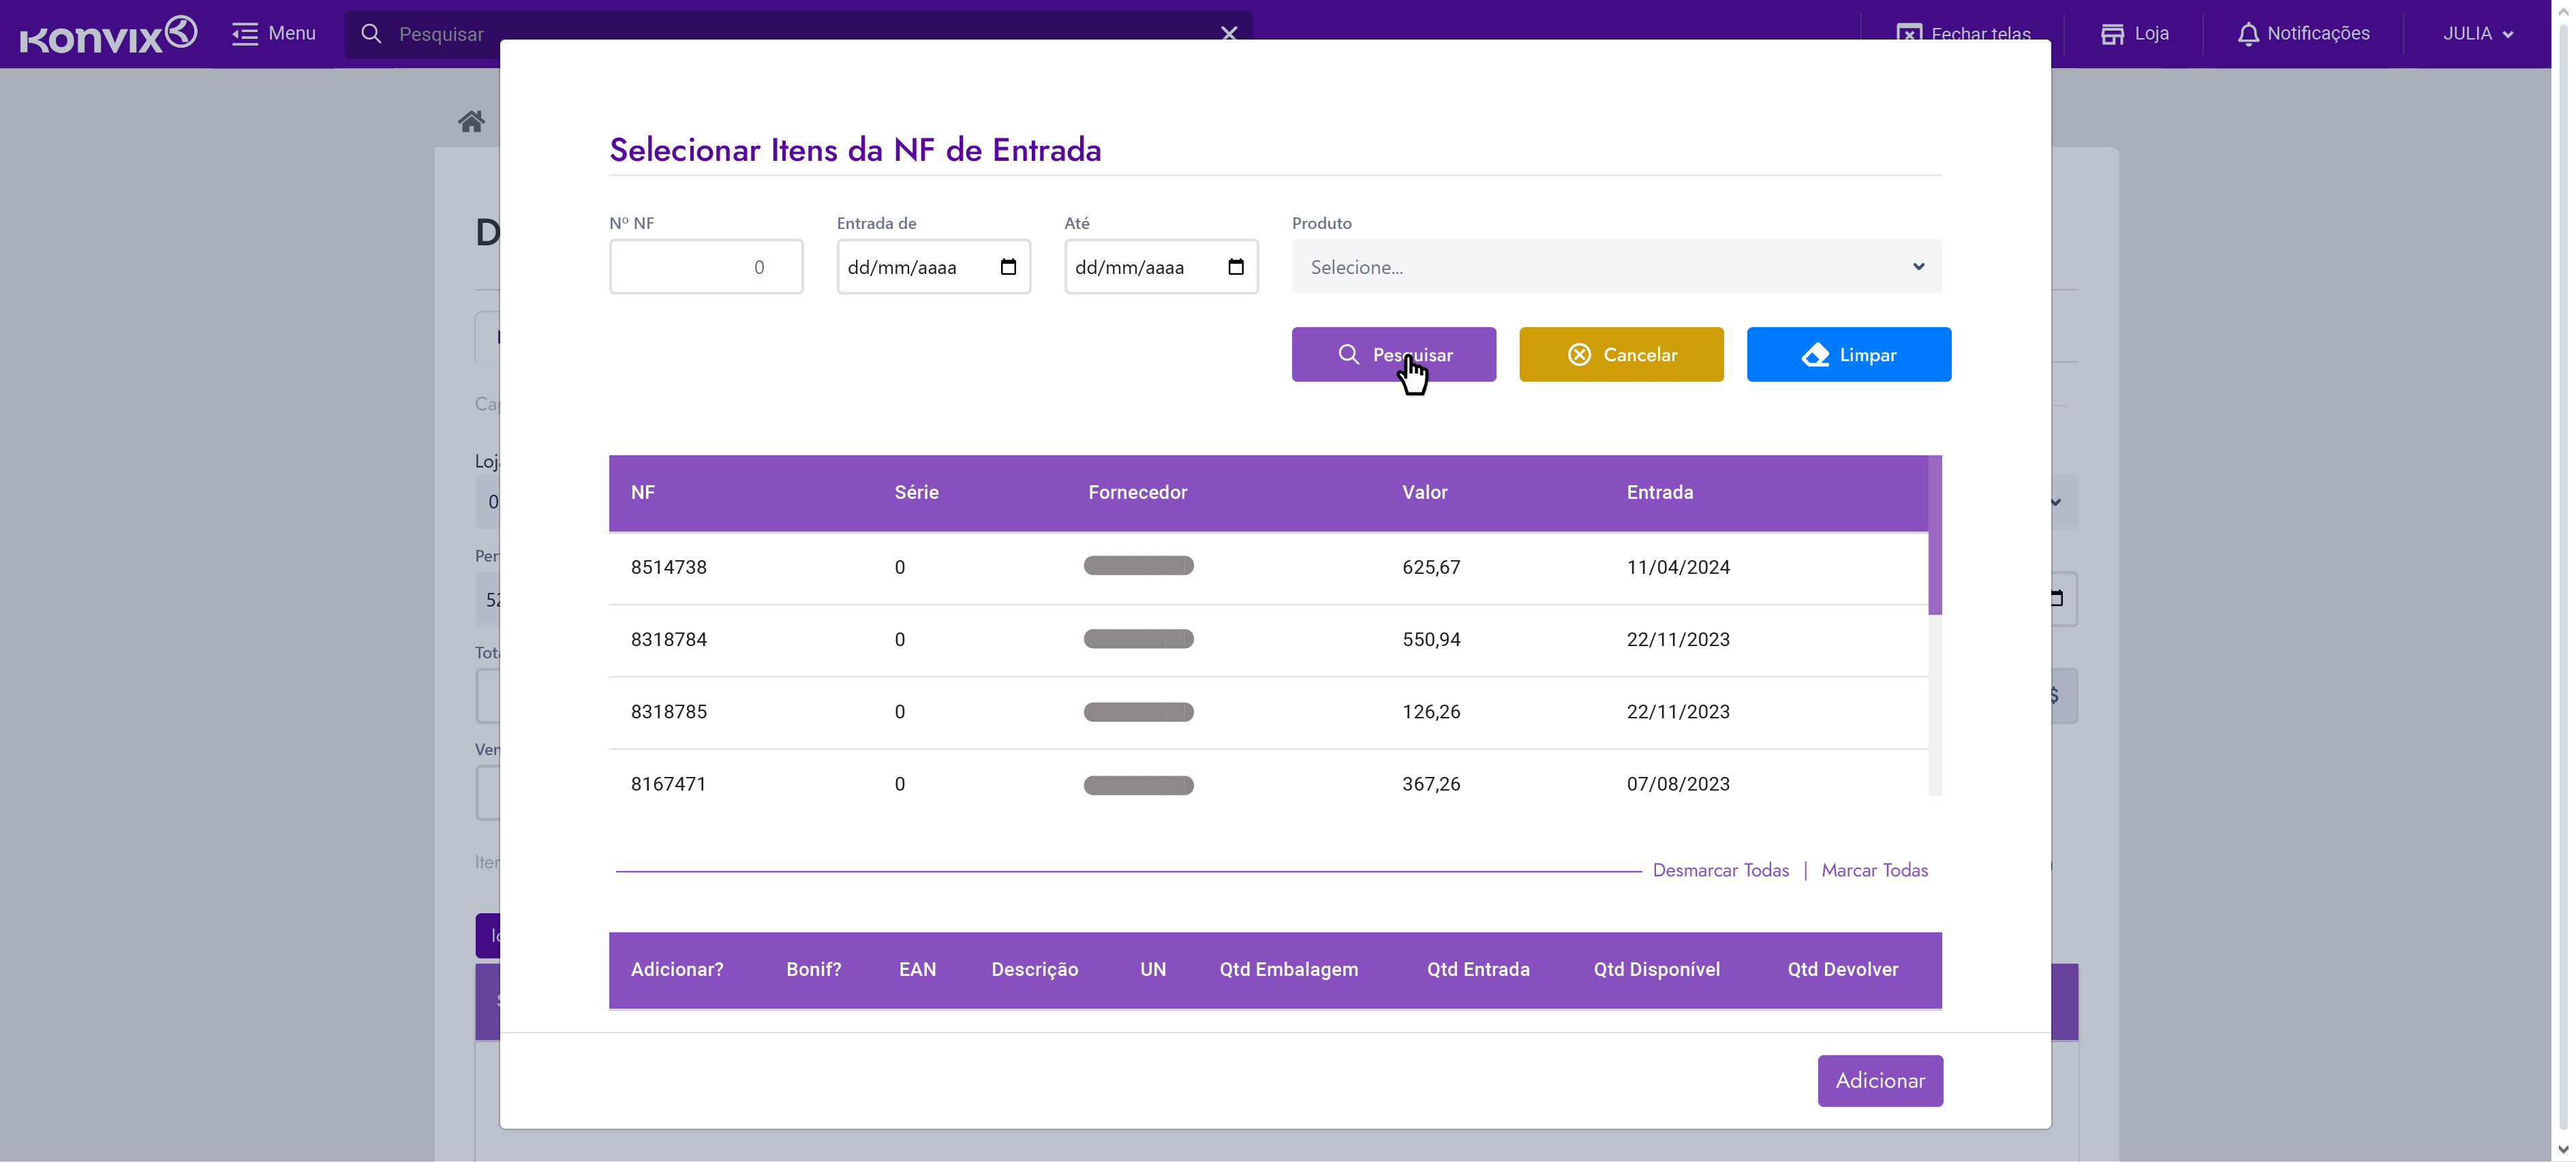Focus the Nº NF input field
Viewport: 2576px width, 1162px height.
tap(706, 267)
